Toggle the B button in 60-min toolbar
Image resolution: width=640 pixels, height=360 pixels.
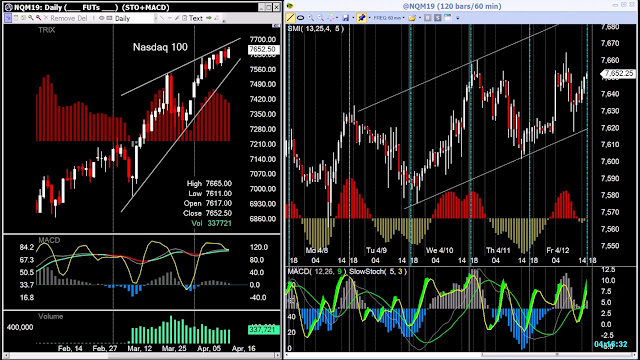427,18
